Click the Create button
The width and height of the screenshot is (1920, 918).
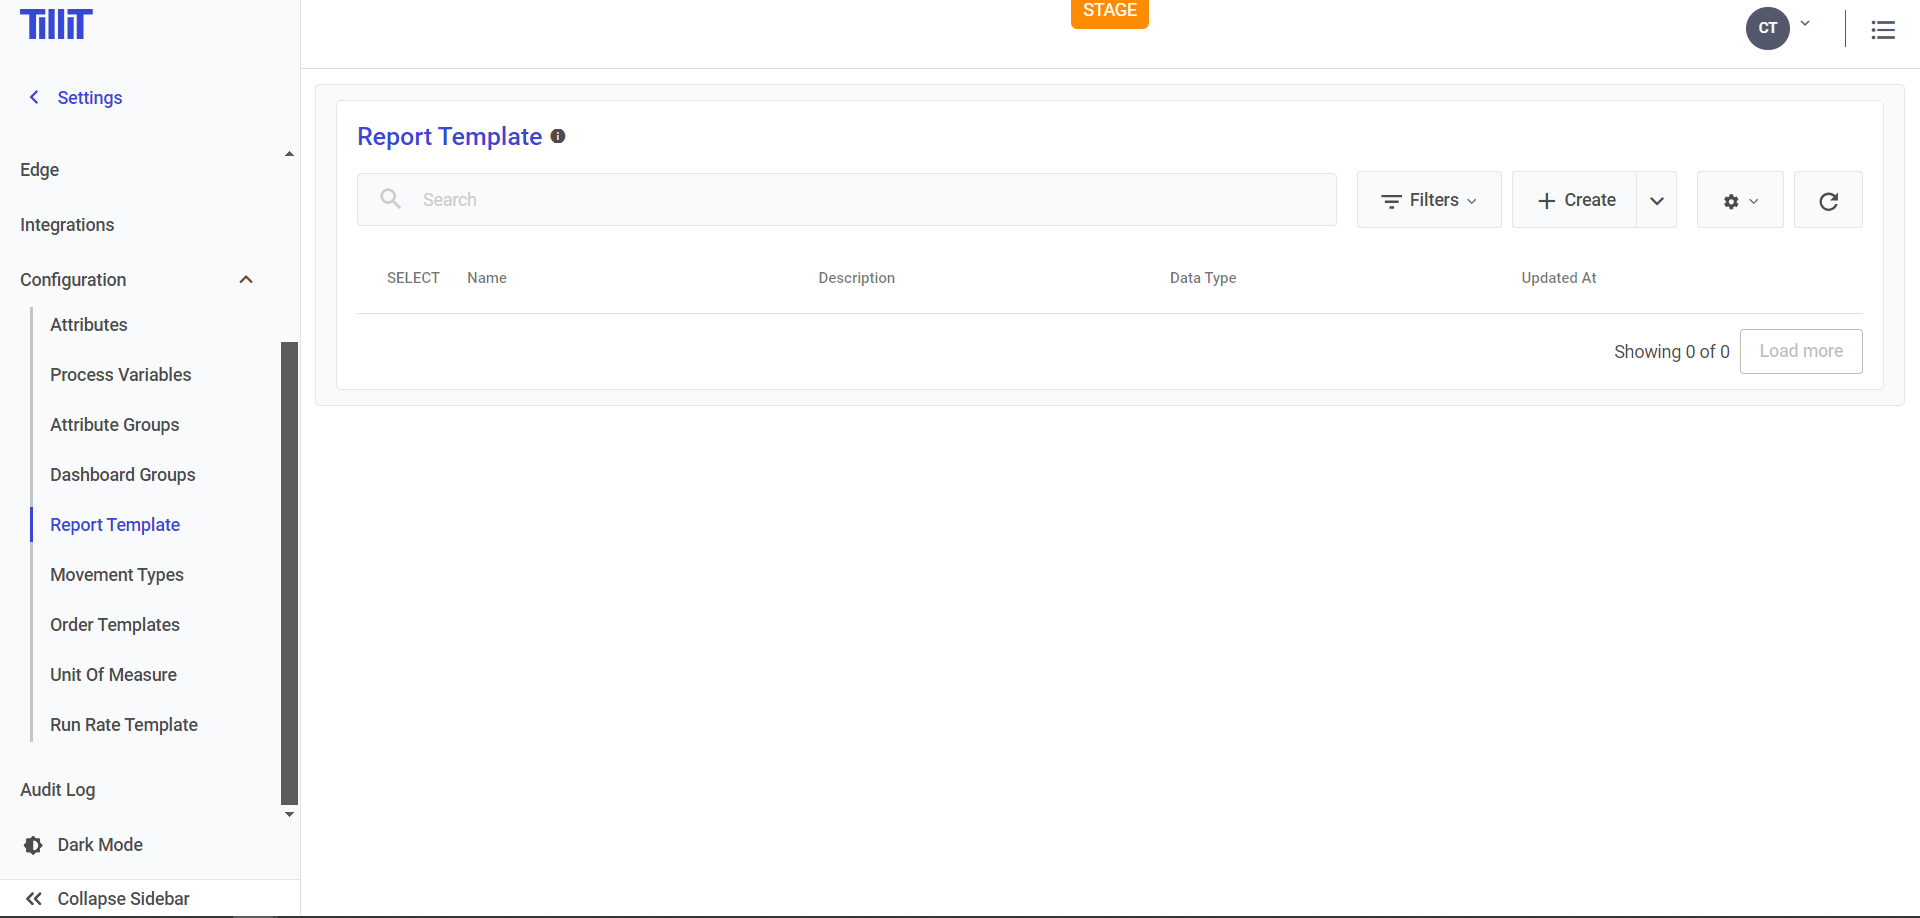coord(1575,200)
